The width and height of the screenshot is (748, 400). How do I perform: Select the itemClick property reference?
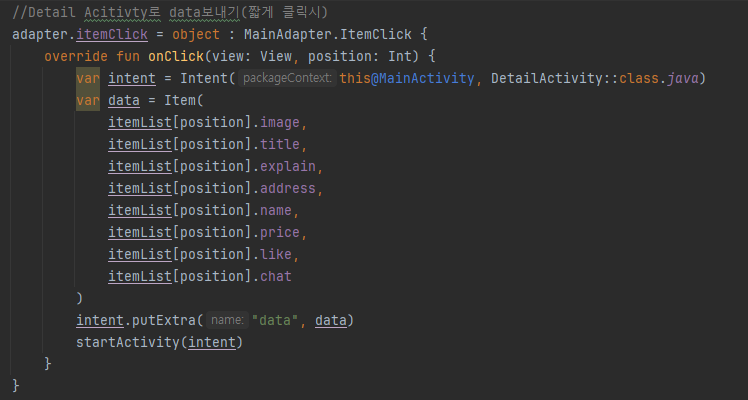coord(112,34)
